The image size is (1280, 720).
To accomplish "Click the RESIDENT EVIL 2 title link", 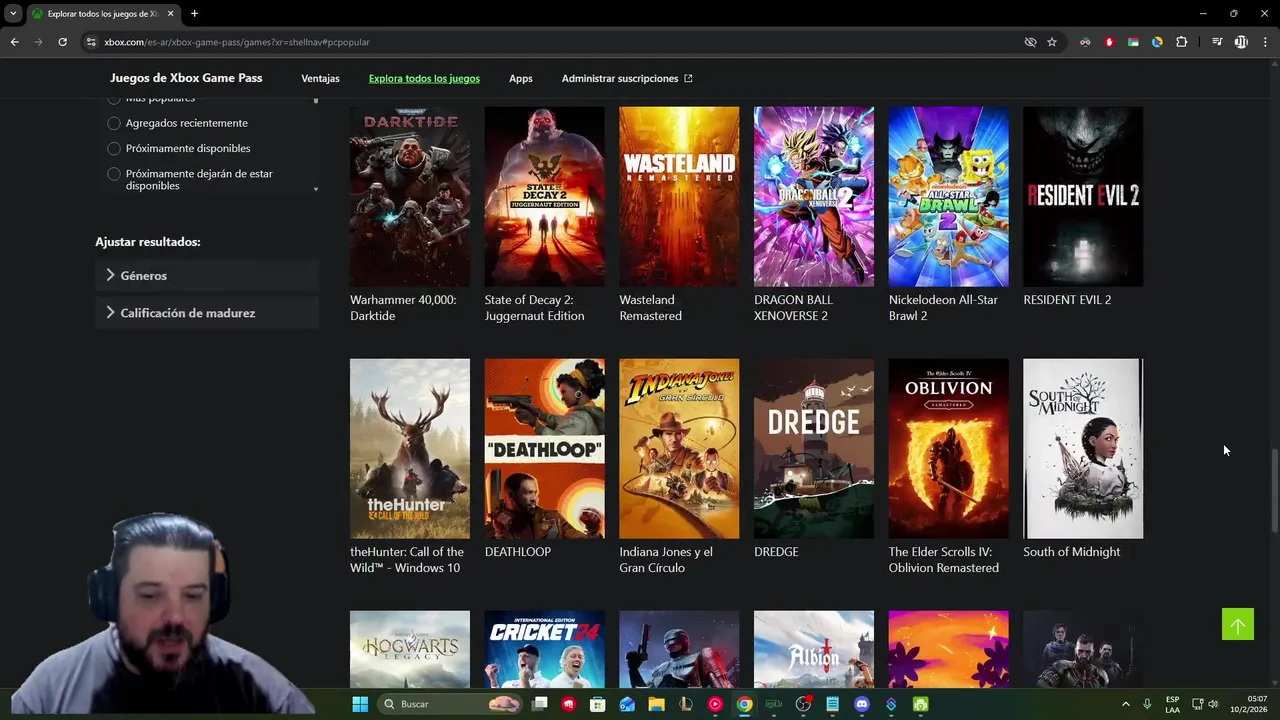I will 1067,300.
